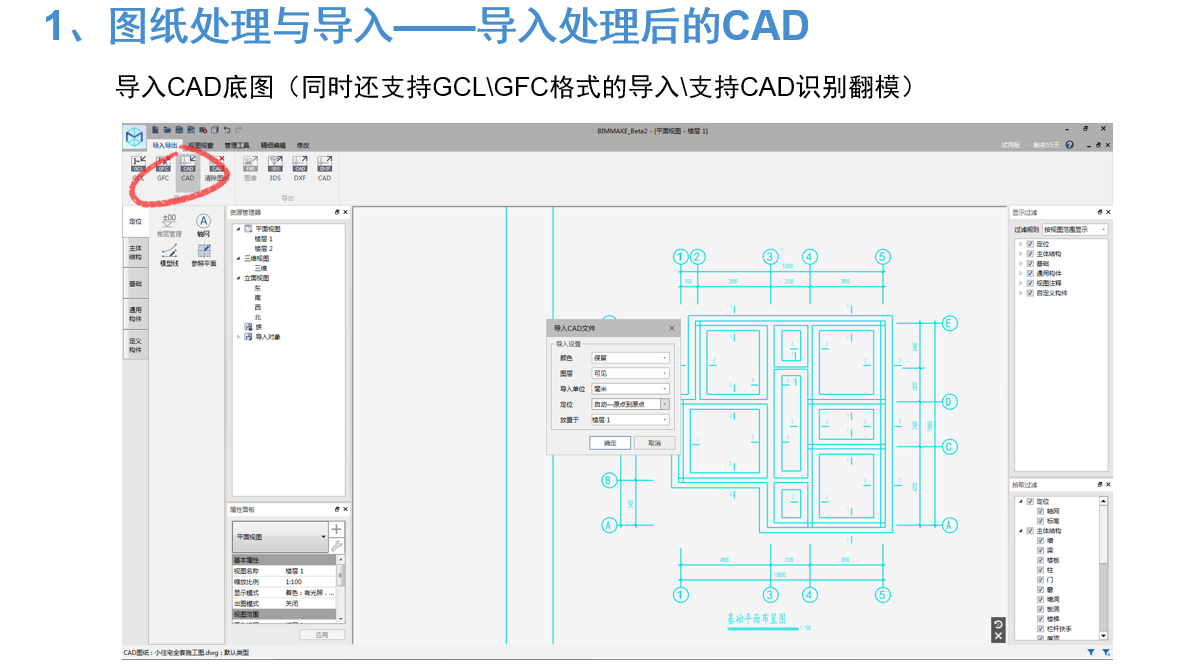The height and width of the screenshot is (671, 1188).
Task: Select the 参照平面 reference plane tool
Action: pyautogui.click(x=203, y=255)
